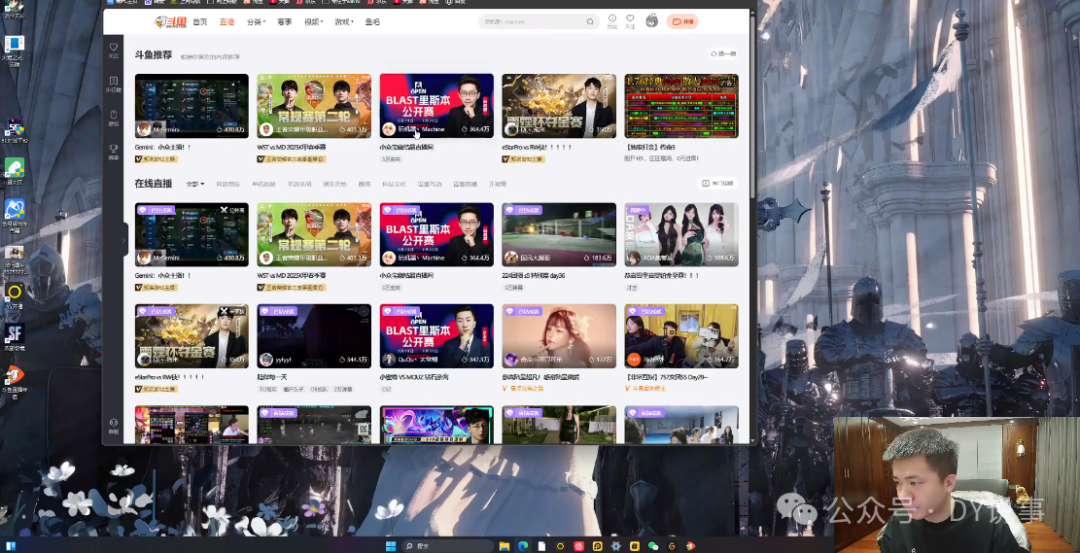Viewport: 1080px width, 553px height.
Task: Click the WST vs MD 2025 title in 在线直播
Action: click(291, 275)
